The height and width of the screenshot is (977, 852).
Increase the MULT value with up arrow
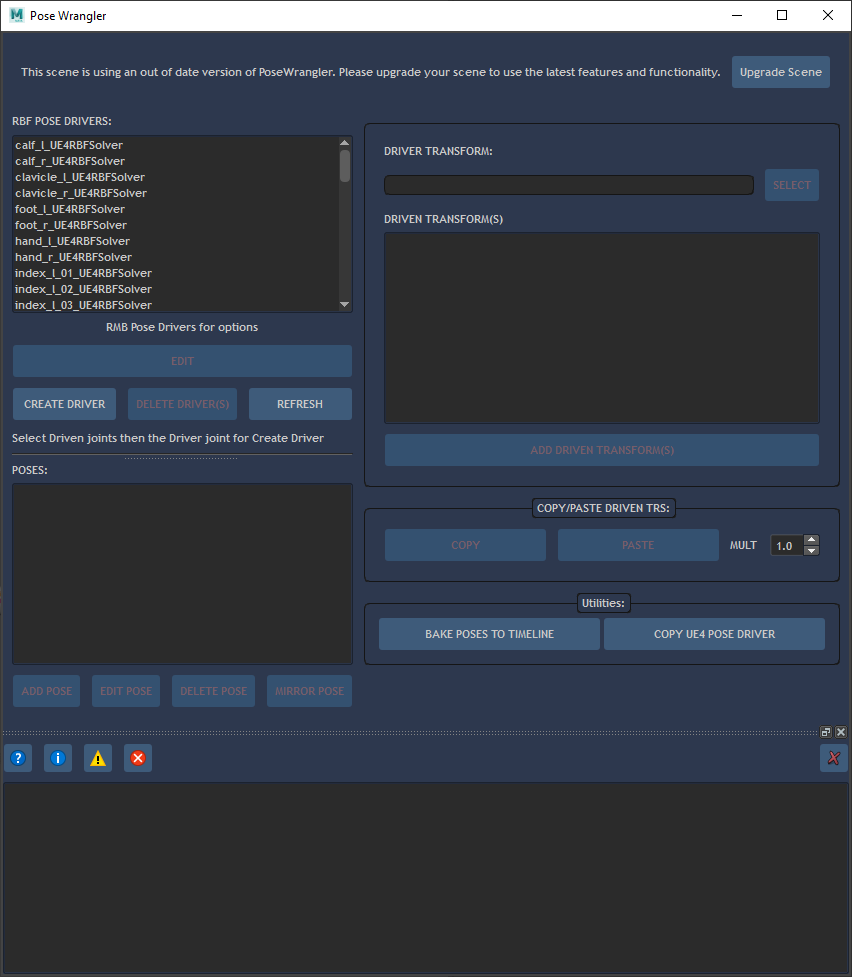[811, 541]
